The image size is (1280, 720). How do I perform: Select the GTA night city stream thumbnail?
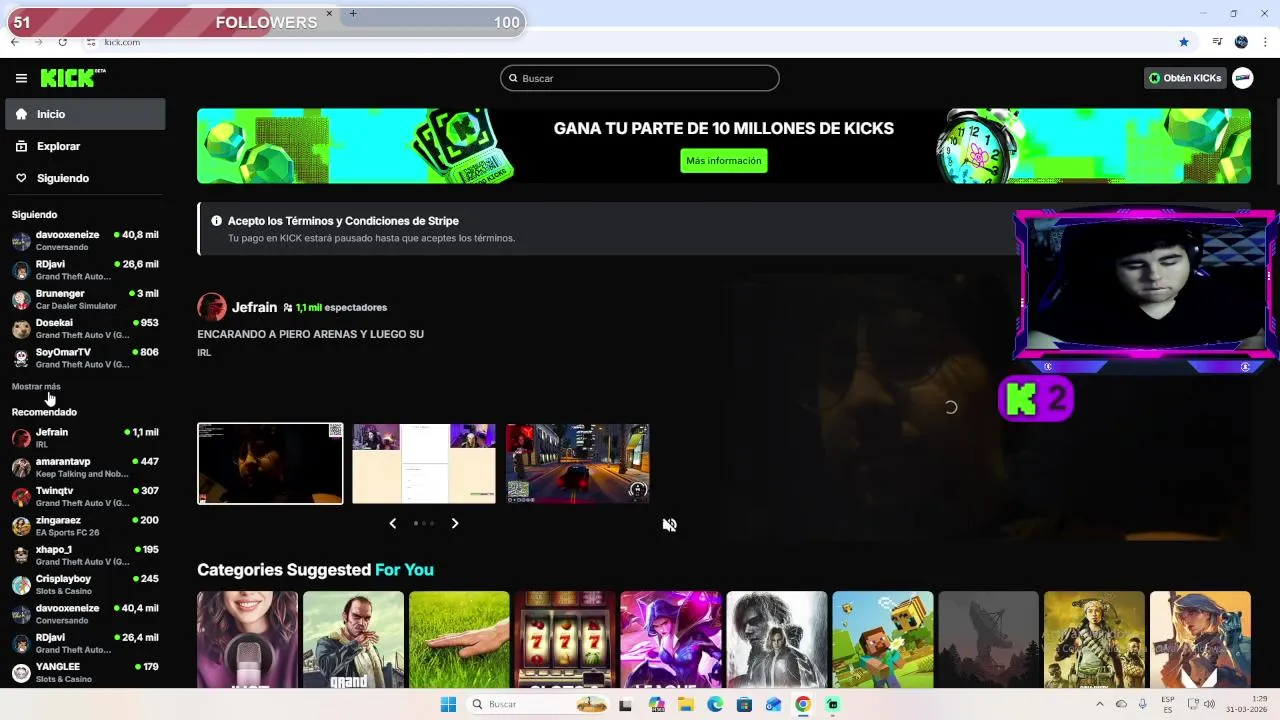click(577, 464)
